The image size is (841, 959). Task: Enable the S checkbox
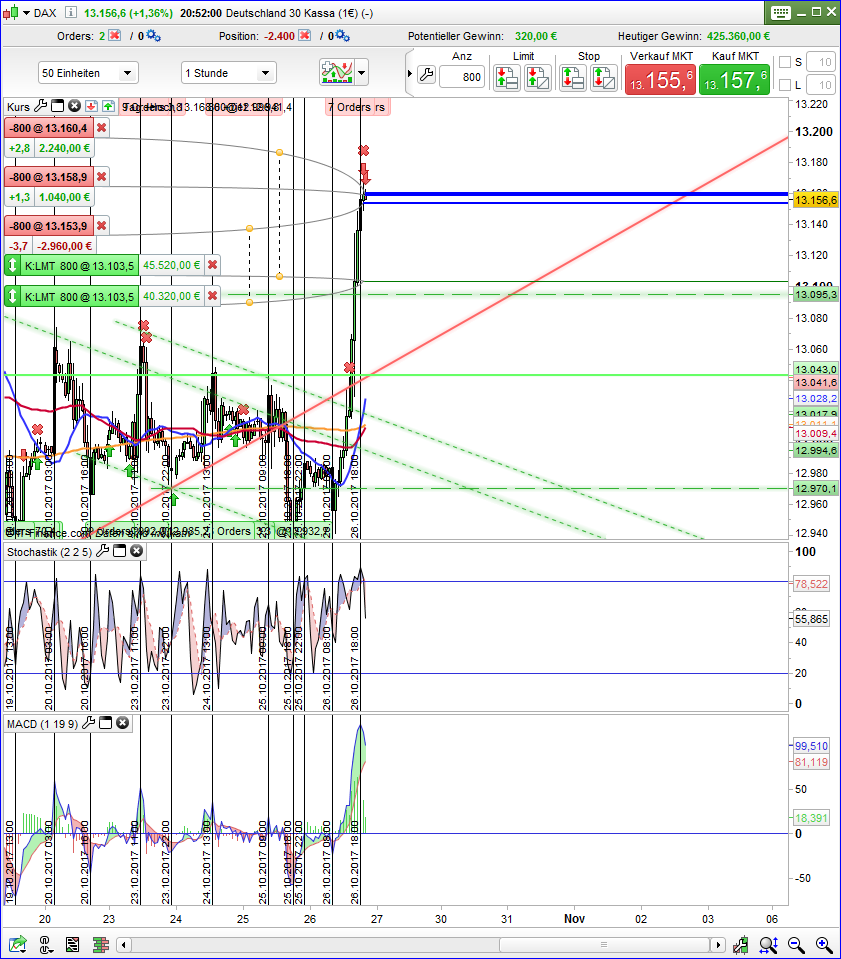(785, 62)
